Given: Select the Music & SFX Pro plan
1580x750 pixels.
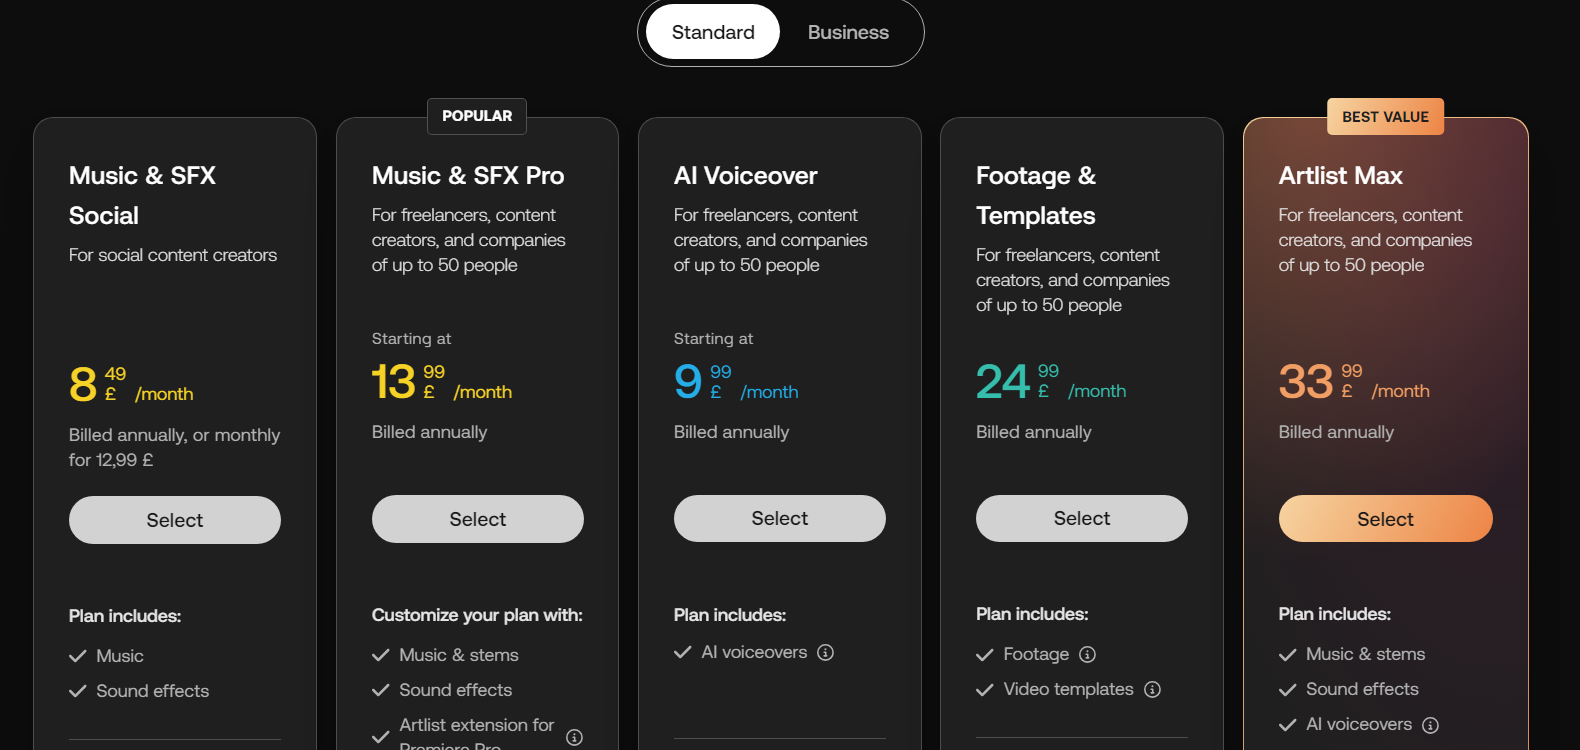Looking at the screenshot, I should 478,519.
